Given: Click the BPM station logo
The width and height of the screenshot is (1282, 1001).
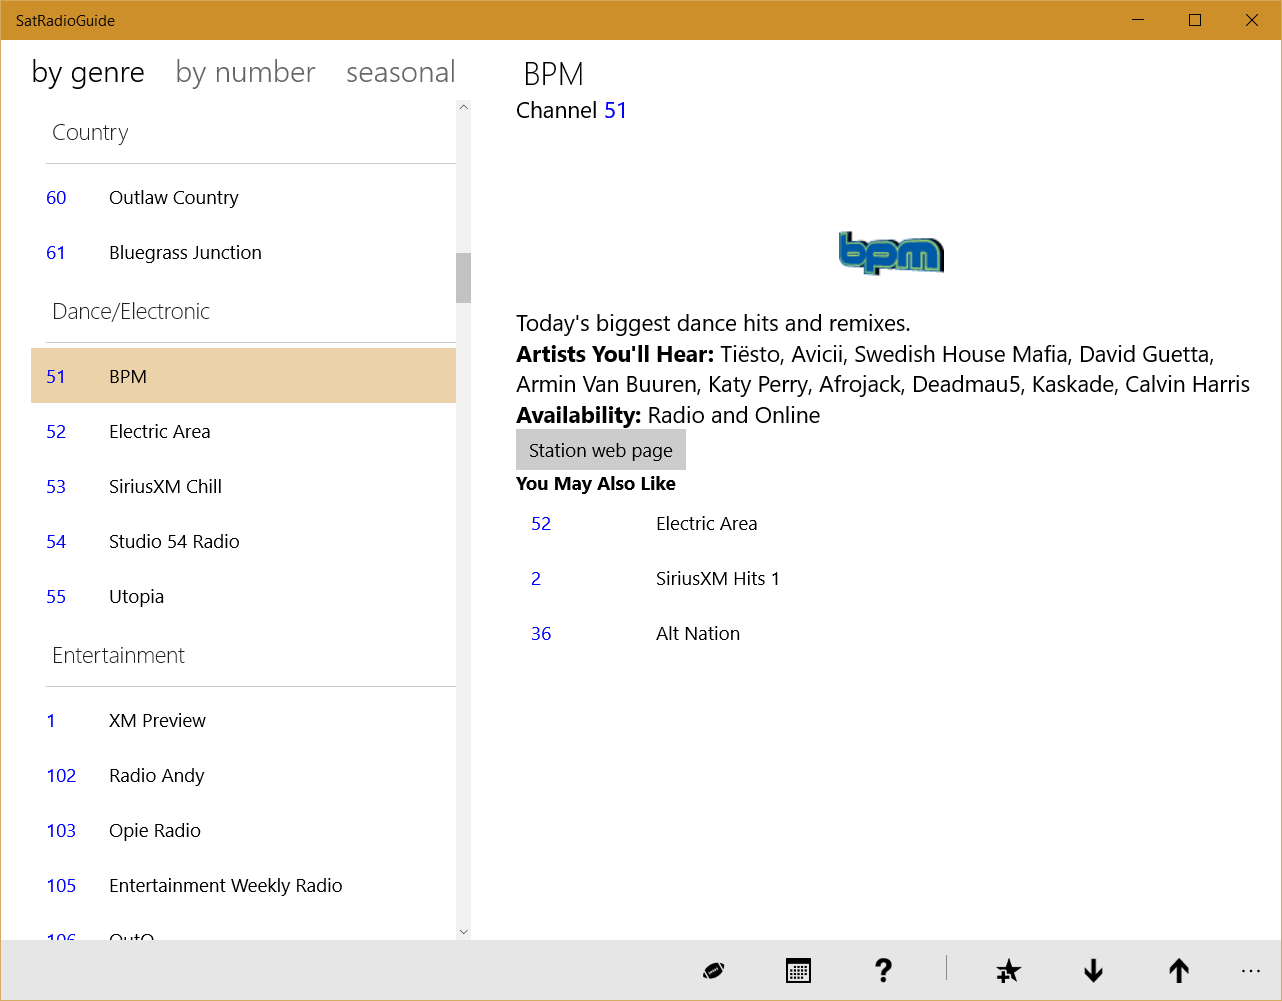Looking at the screenshot, I should [x=891, y=254].
